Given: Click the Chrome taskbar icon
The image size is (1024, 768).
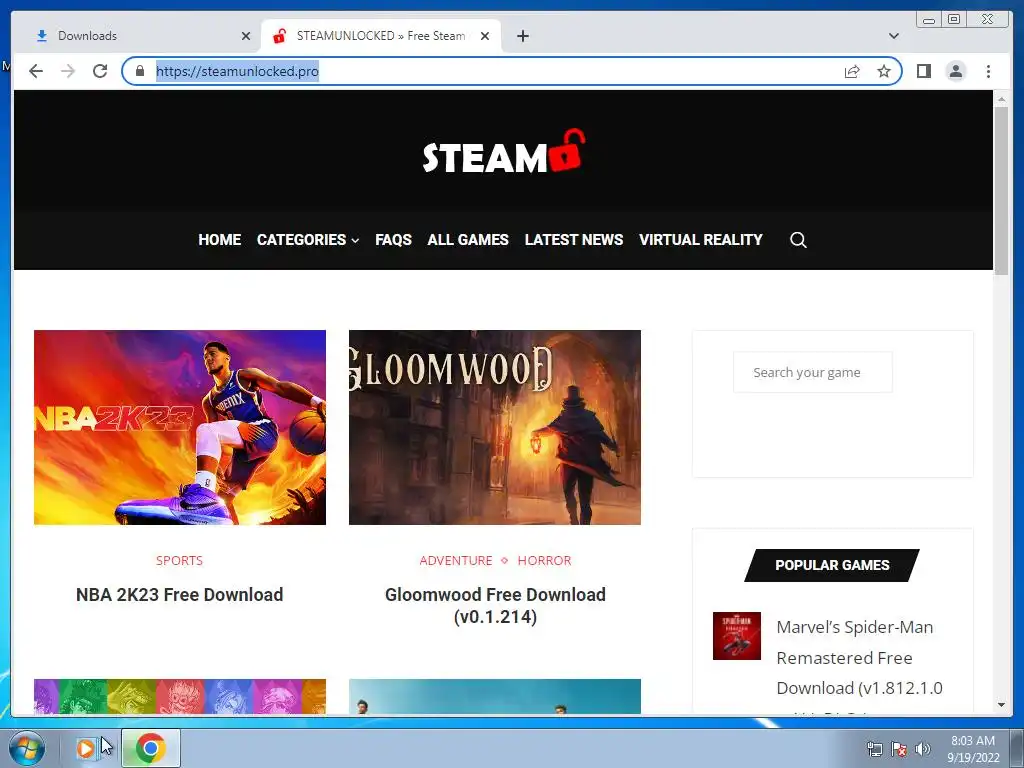Looking at the screenshot, I should [x=150, y=748].
